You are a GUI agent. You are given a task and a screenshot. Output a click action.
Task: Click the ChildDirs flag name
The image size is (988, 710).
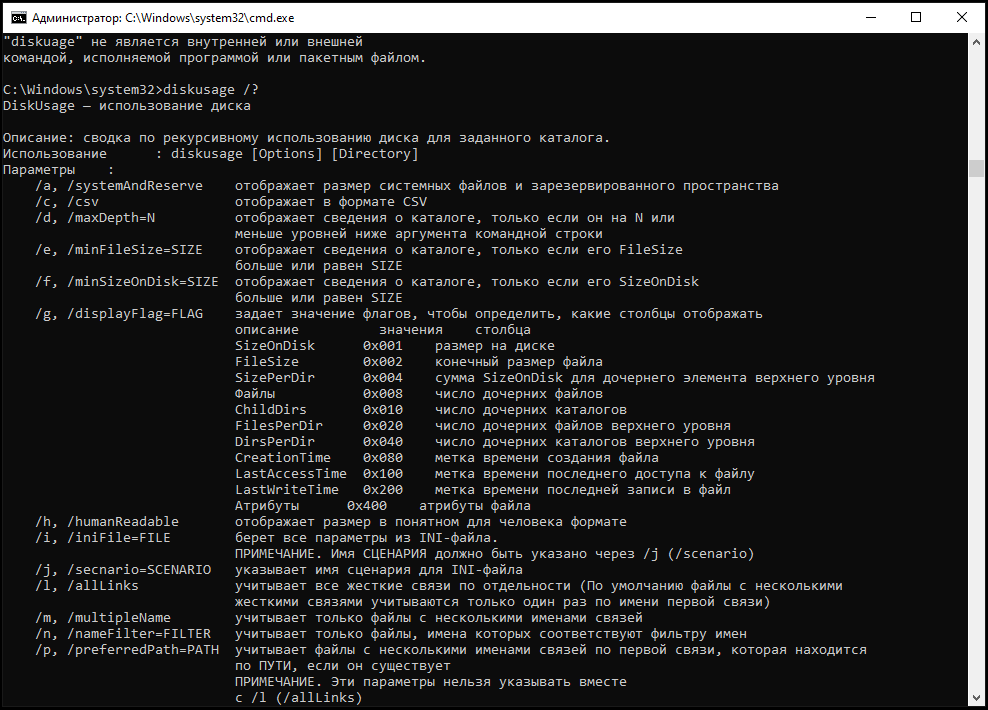pyautogui.click(x=270, y=409)
